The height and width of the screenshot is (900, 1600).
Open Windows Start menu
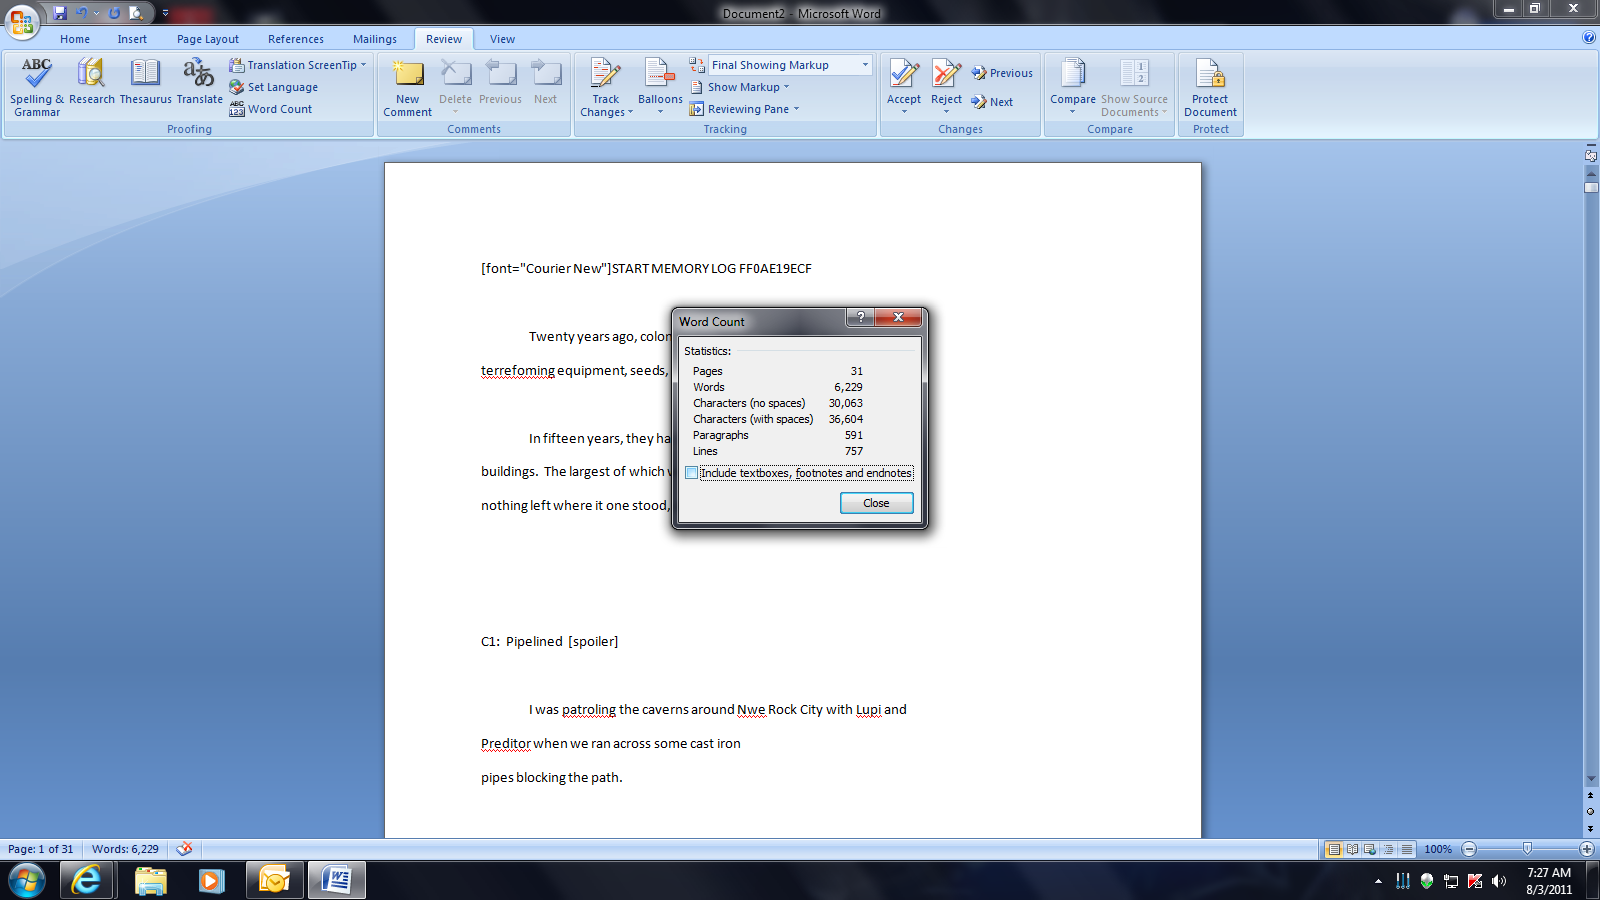[x=27, y=880]
